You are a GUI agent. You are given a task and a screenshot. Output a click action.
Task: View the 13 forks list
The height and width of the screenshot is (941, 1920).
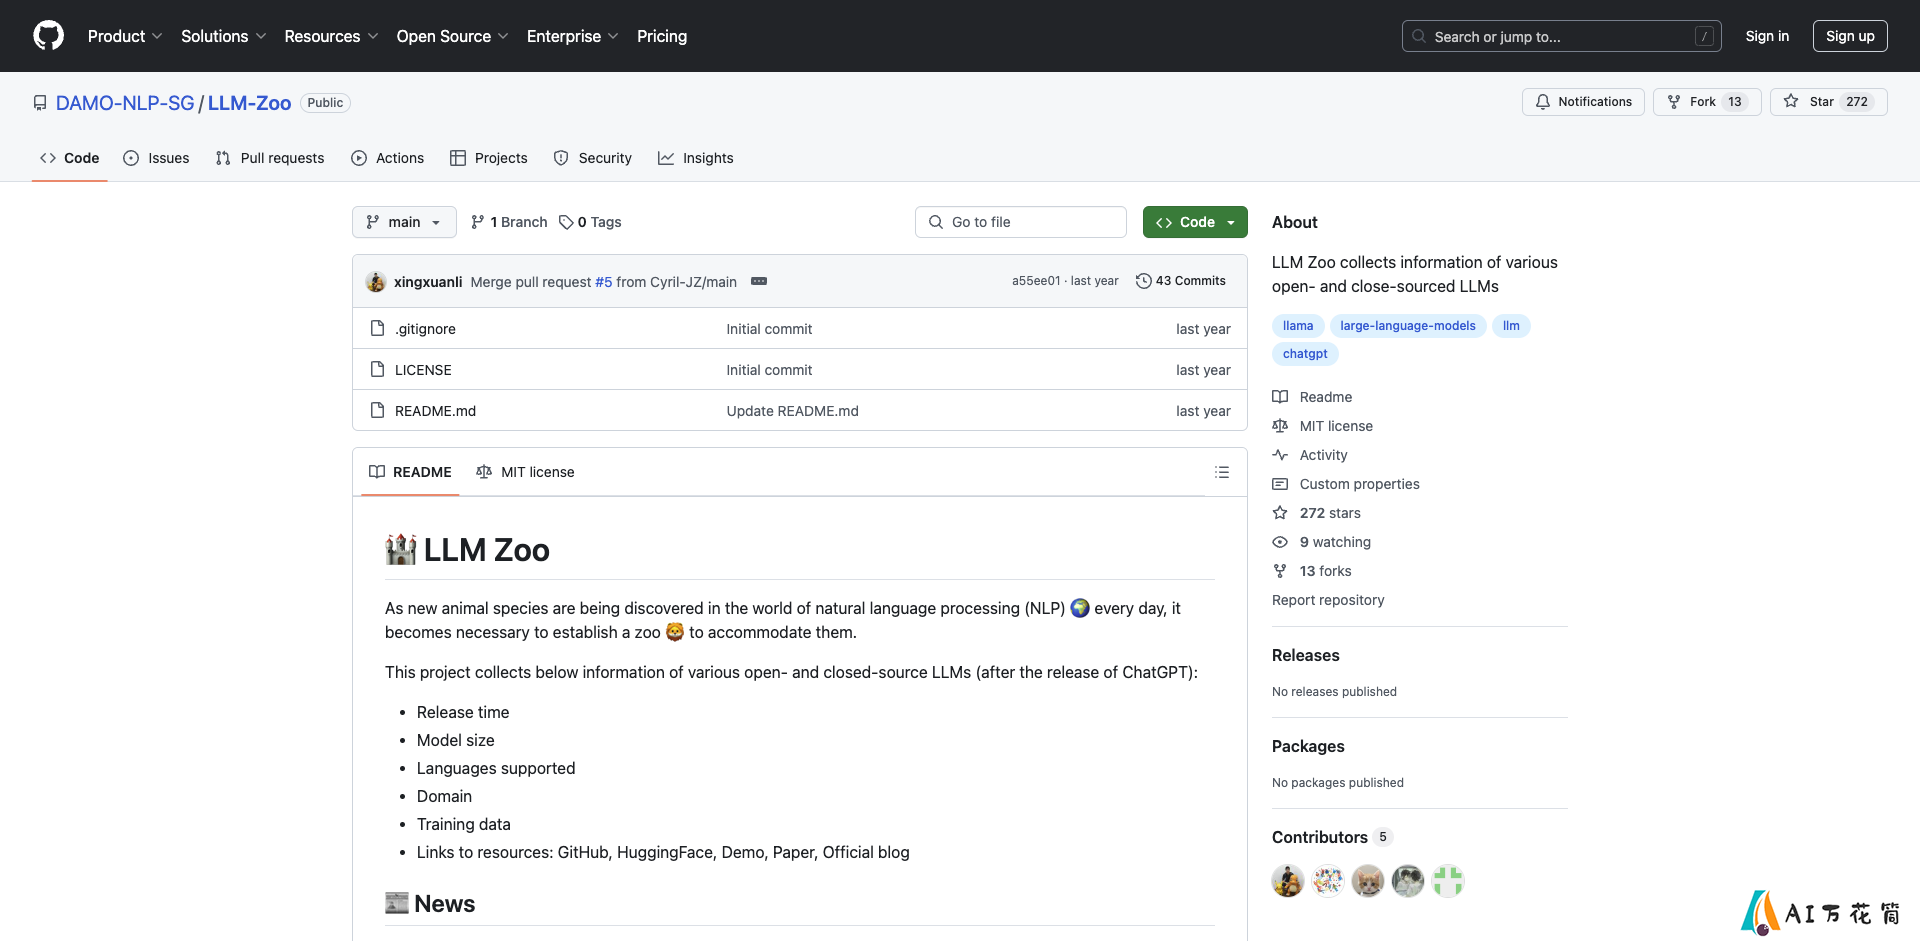[x=1312, y=571]
